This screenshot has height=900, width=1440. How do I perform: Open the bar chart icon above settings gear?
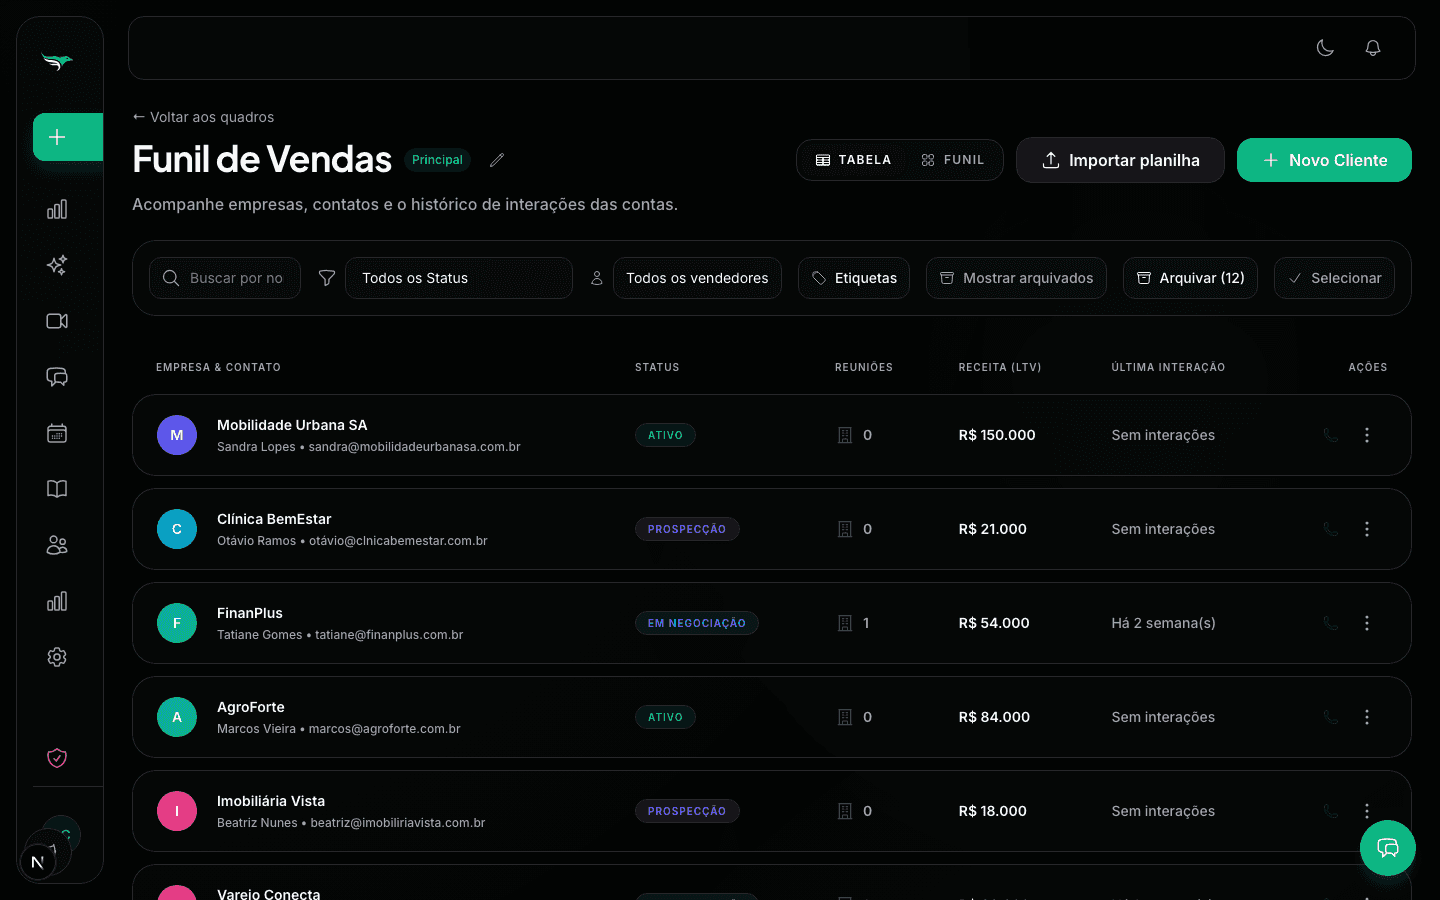(x=57, y=601)
